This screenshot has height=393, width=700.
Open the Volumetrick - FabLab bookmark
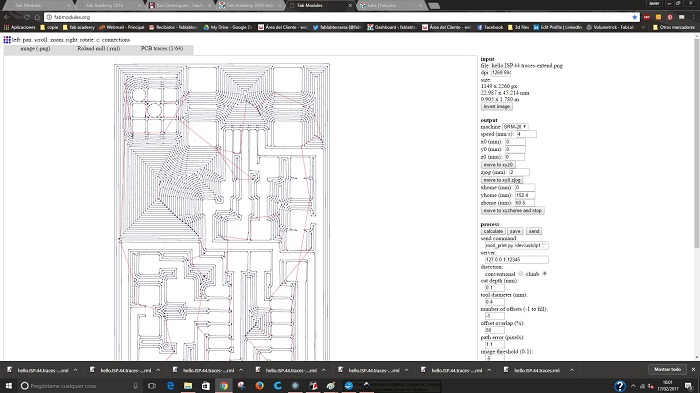coord(610,27)
